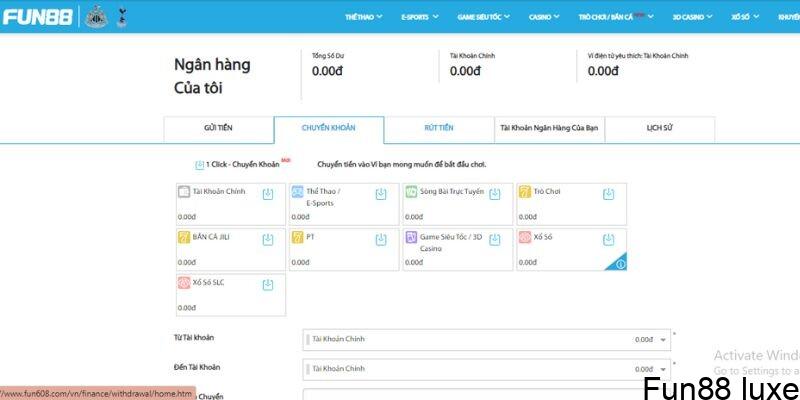This screenshot has width=800, height=400.
Task: Expand the XỔ SỐ menu
Action: pos(744,17)
